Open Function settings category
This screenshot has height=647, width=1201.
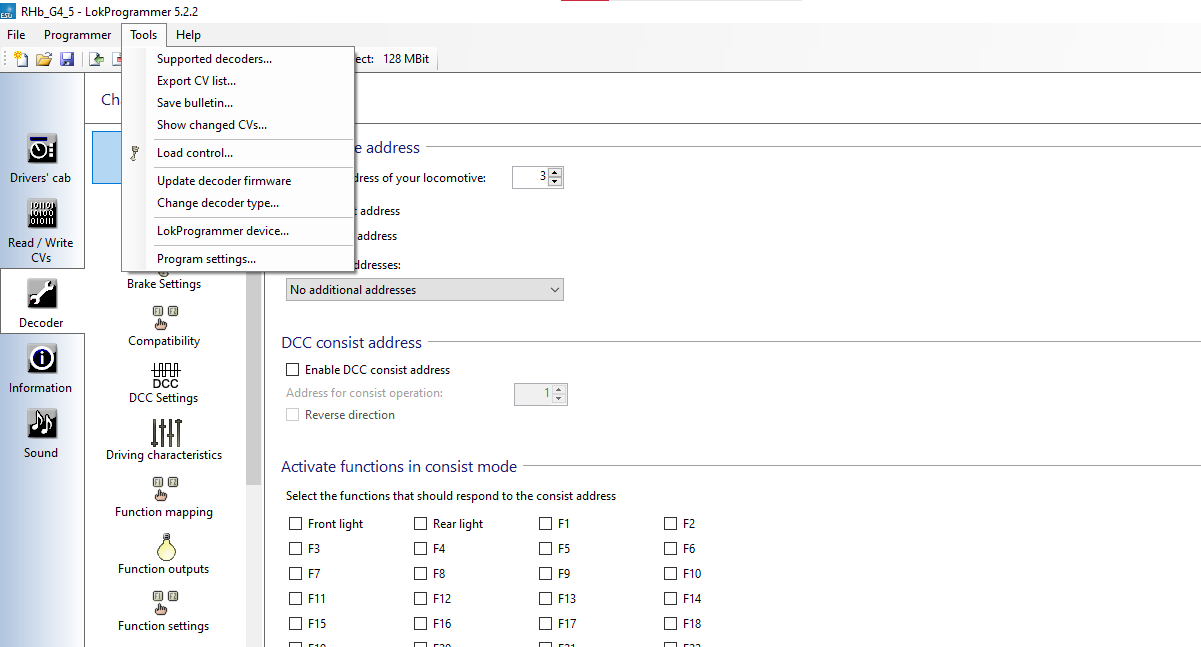click(x=164, y=611)
